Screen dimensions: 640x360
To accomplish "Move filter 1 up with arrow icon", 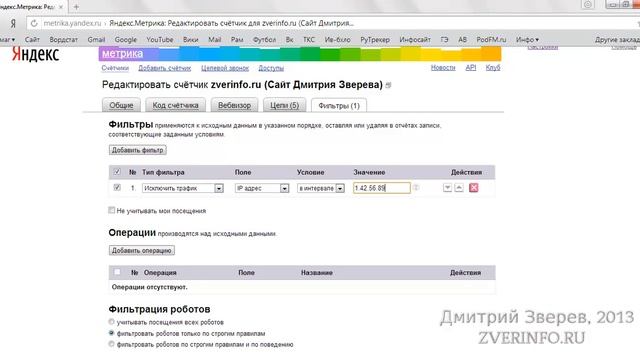I will 459,188.
